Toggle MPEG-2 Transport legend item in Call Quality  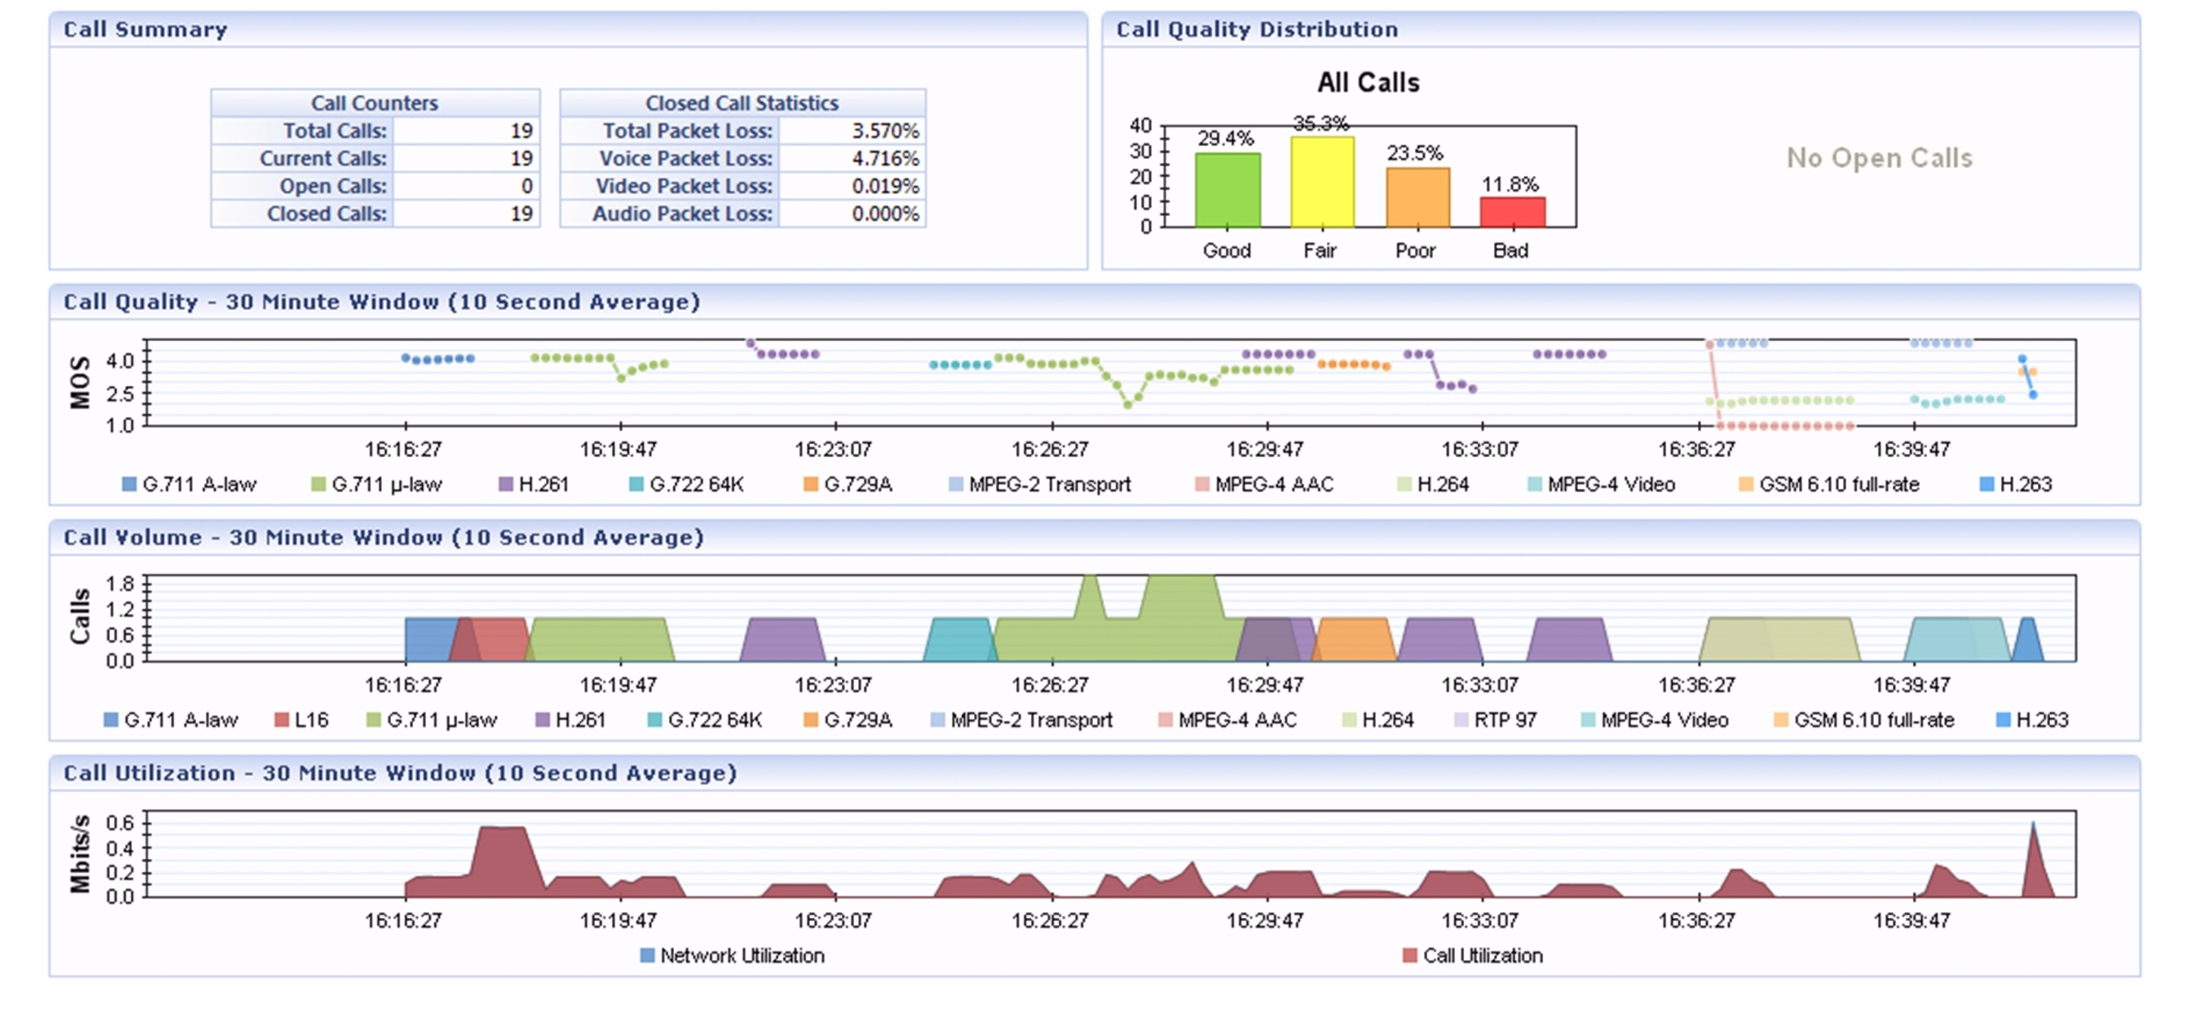pyautogui.click(x=1039, y=484)
